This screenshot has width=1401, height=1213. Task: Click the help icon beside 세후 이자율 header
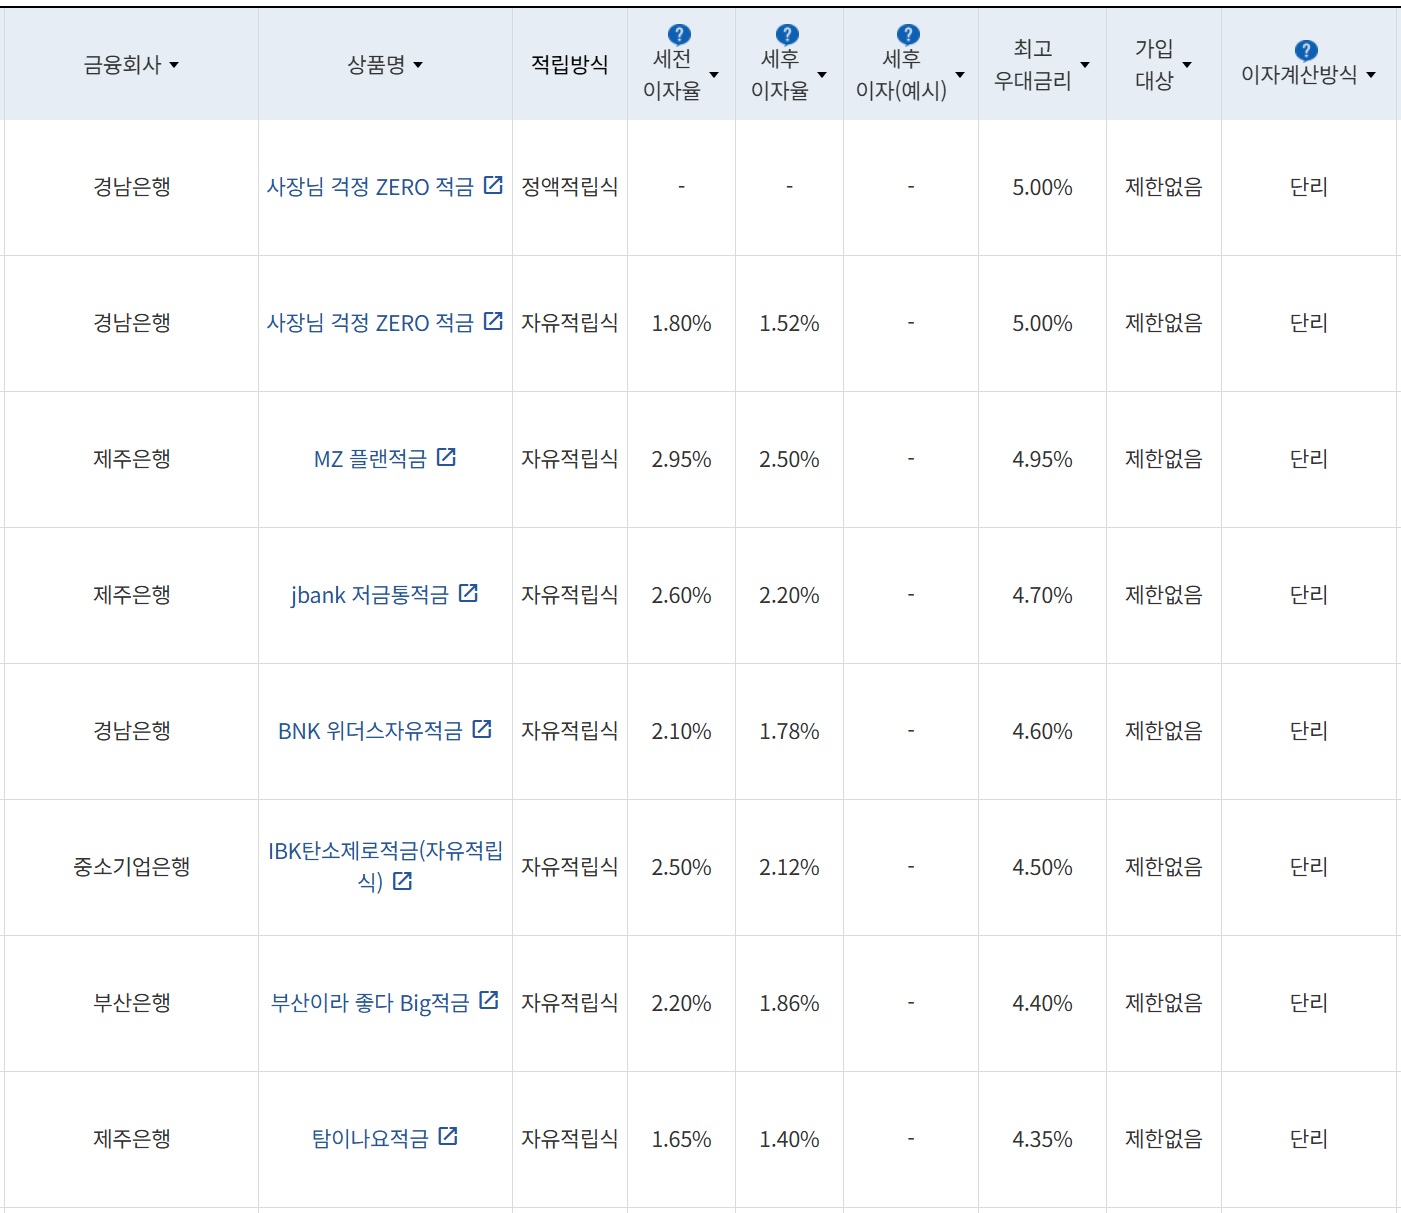(x=789, y=34)
